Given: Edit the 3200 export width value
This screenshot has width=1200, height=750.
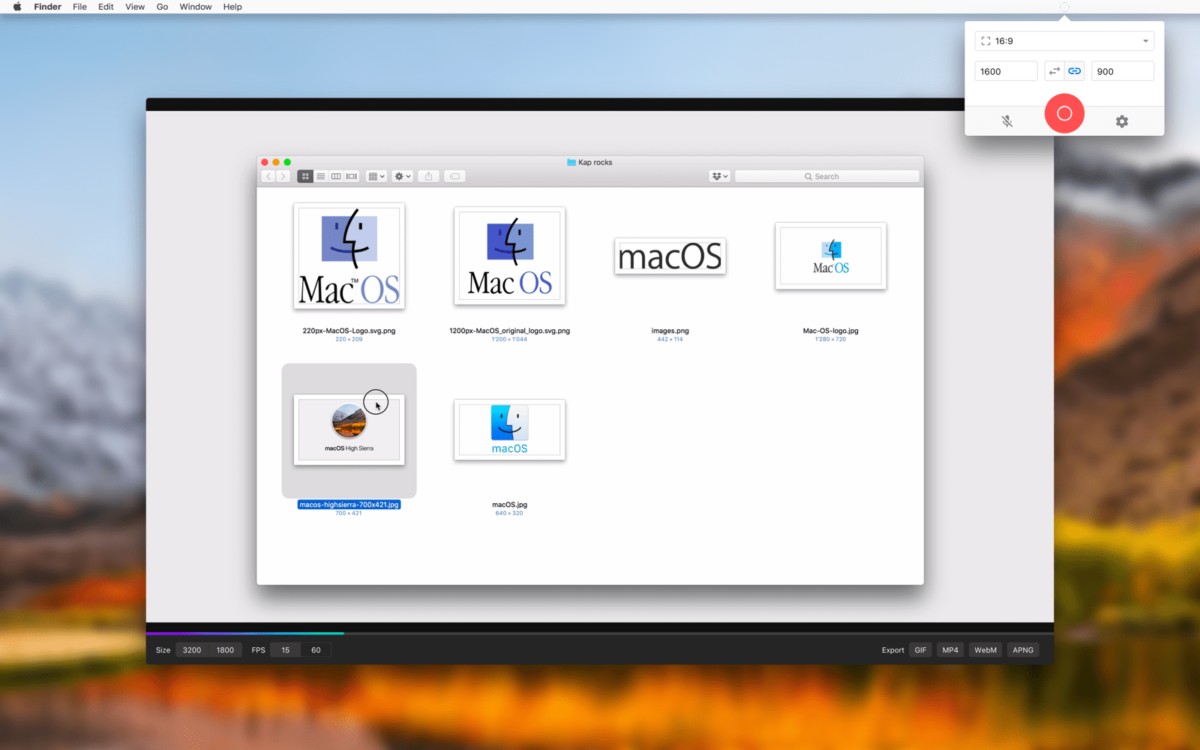Looking at the screenshot, I should click(x=192, y=650).
